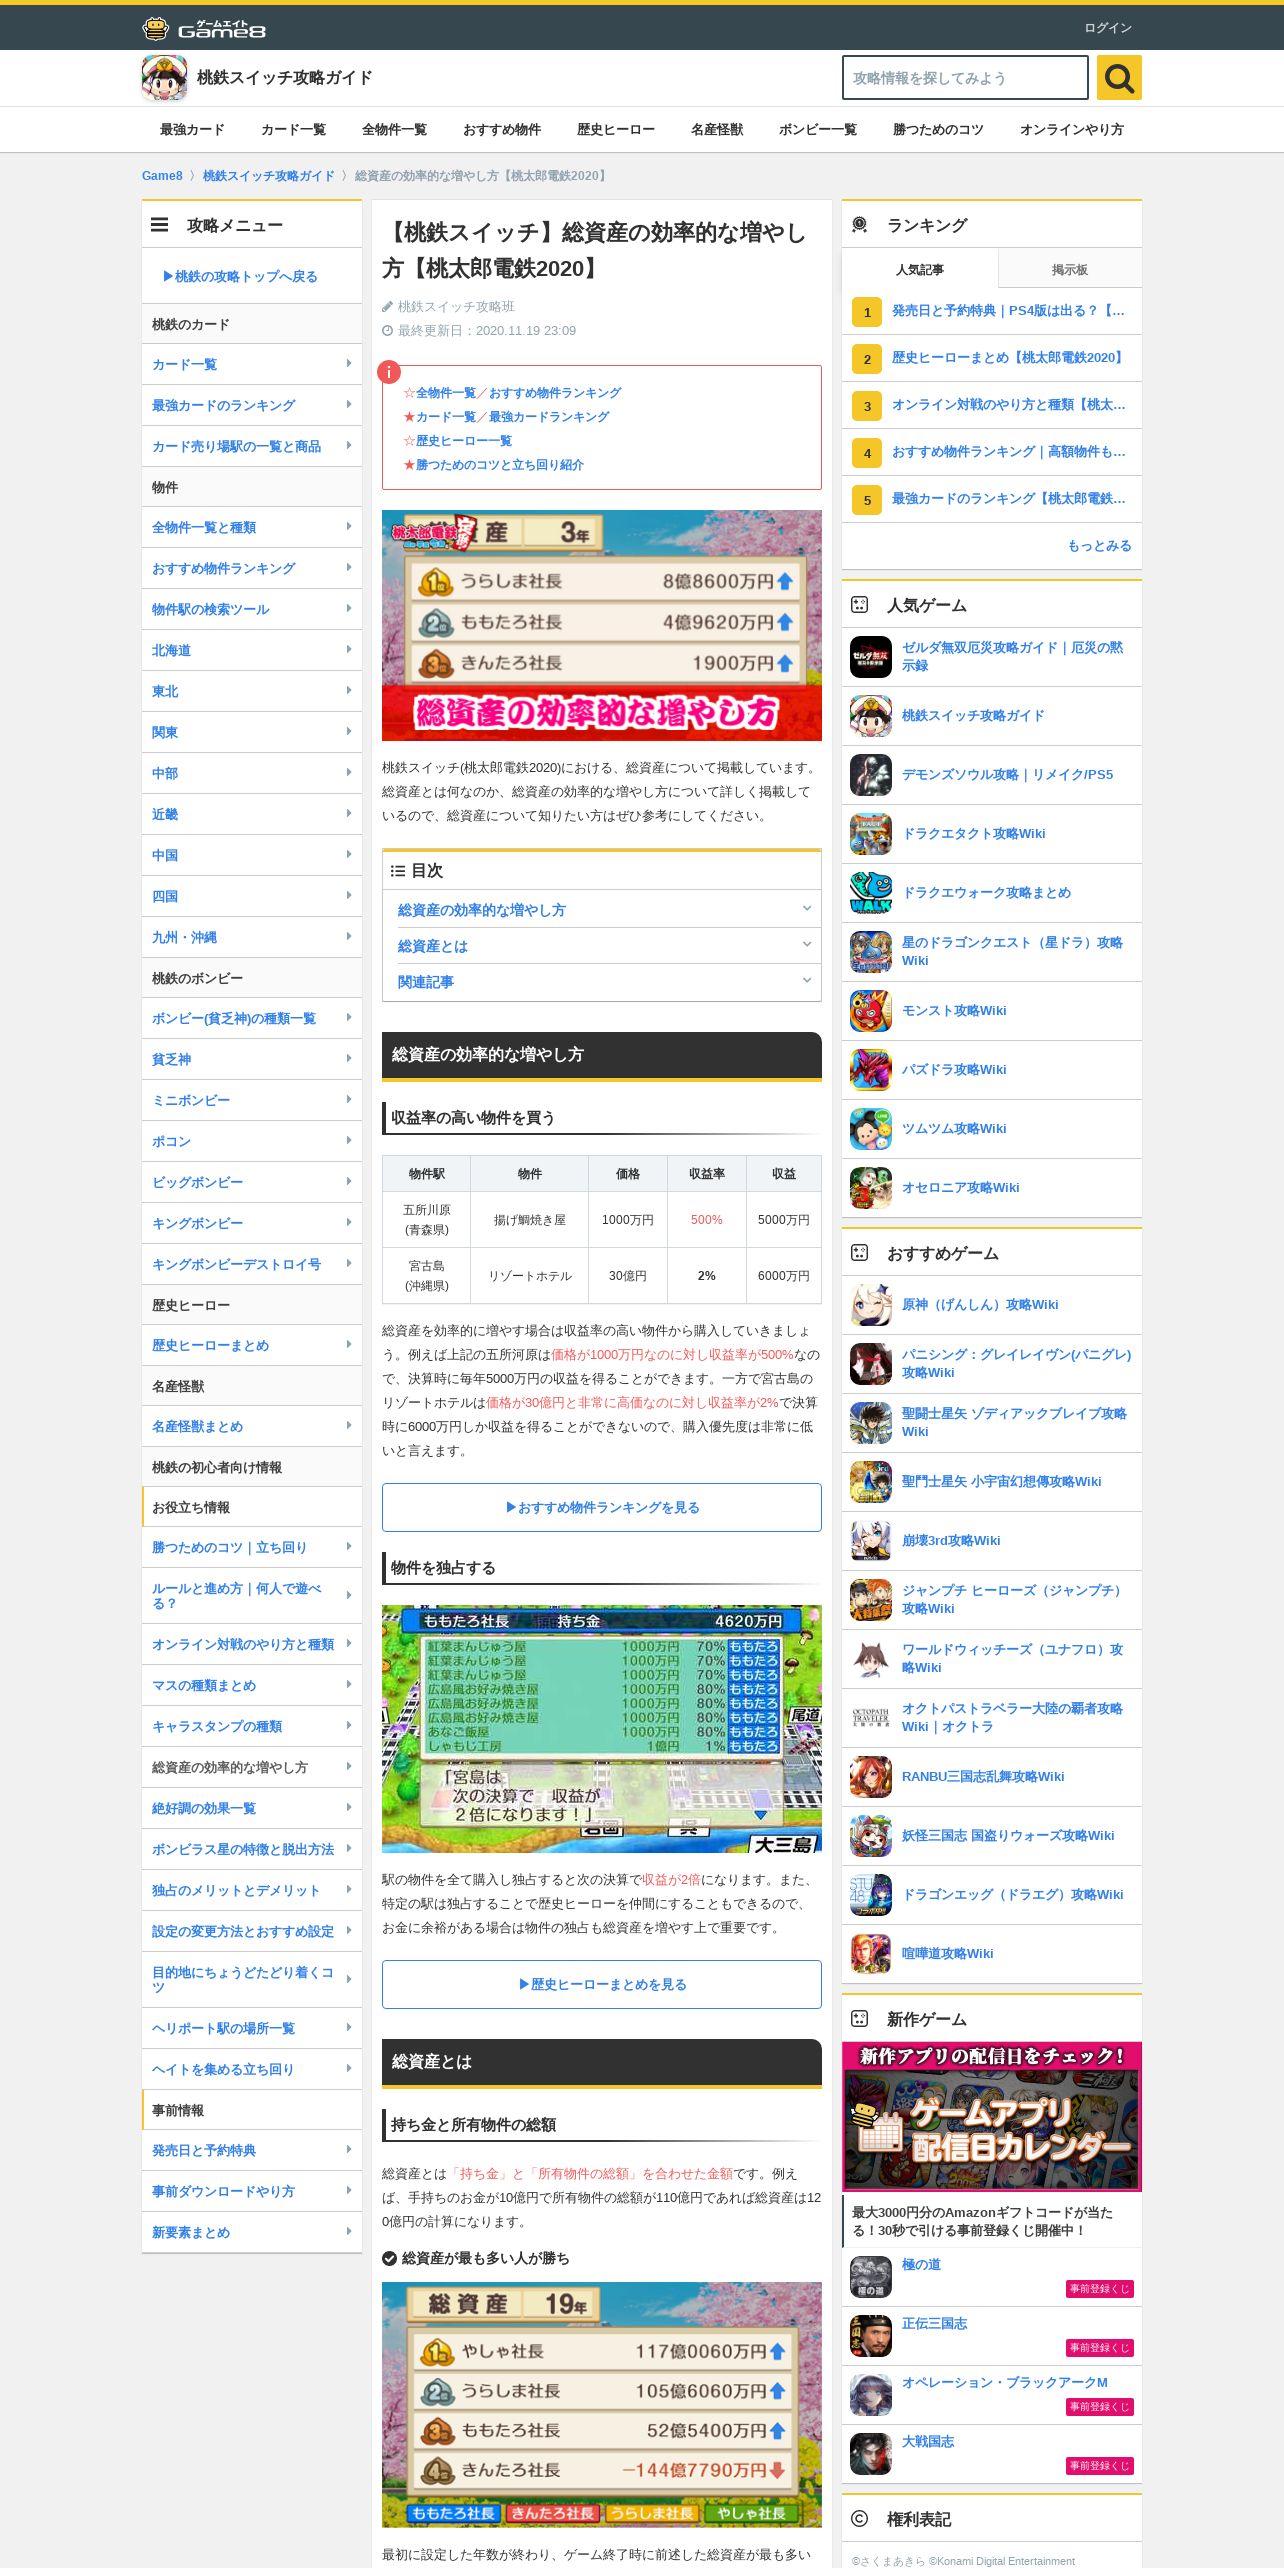Switch to the 人気記事 ranking tab
1284x2568 pixels.
[920, 270]
